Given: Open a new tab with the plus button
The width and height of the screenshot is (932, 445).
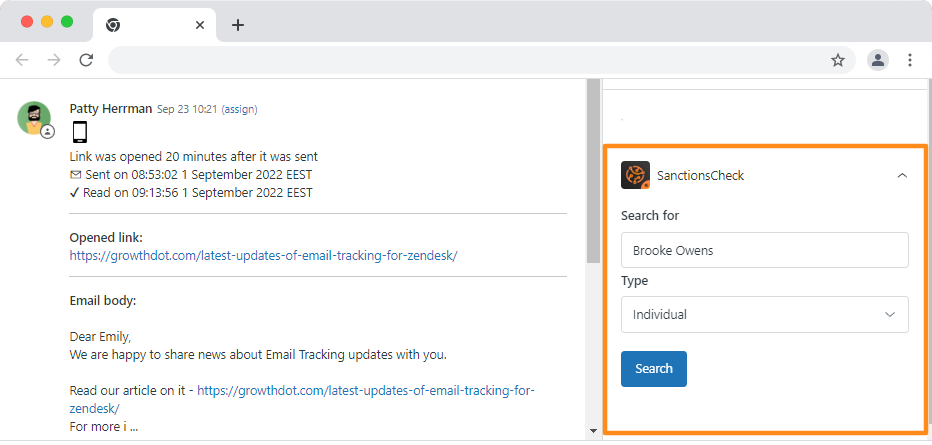Looking at the screenshot, I should click(x=238, y=25).
